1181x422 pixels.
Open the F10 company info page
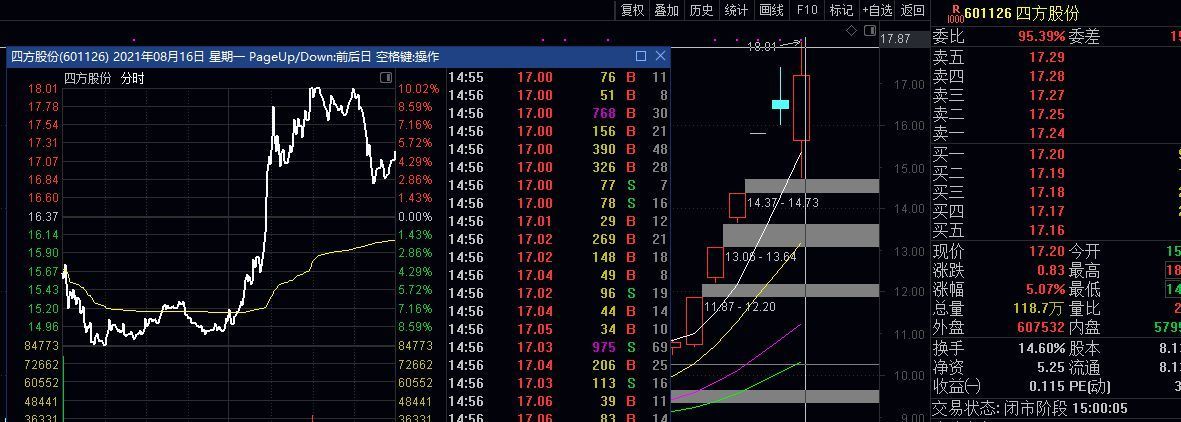click(806, 10)
